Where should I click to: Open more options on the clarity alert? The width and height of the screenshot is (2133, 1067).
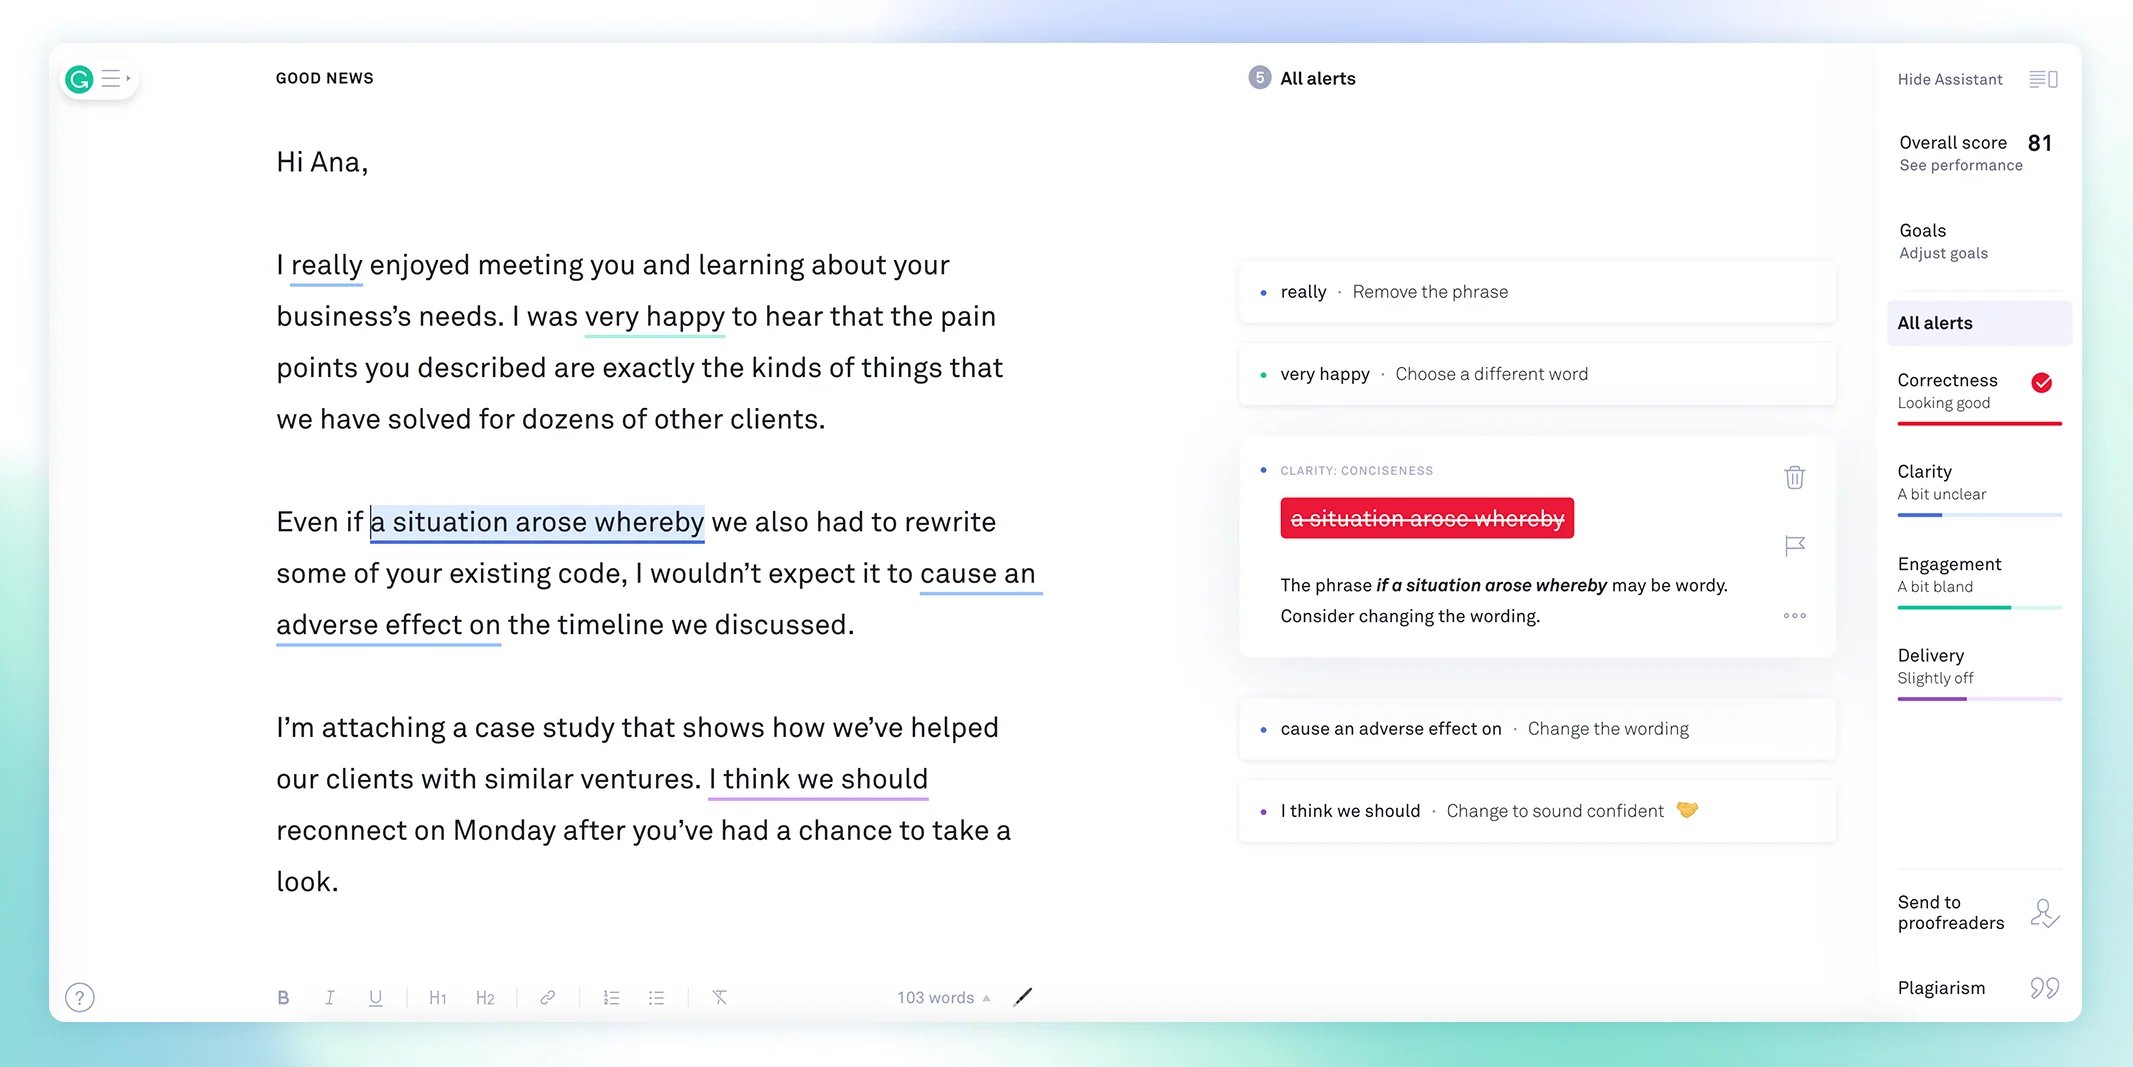(1793, 616)
